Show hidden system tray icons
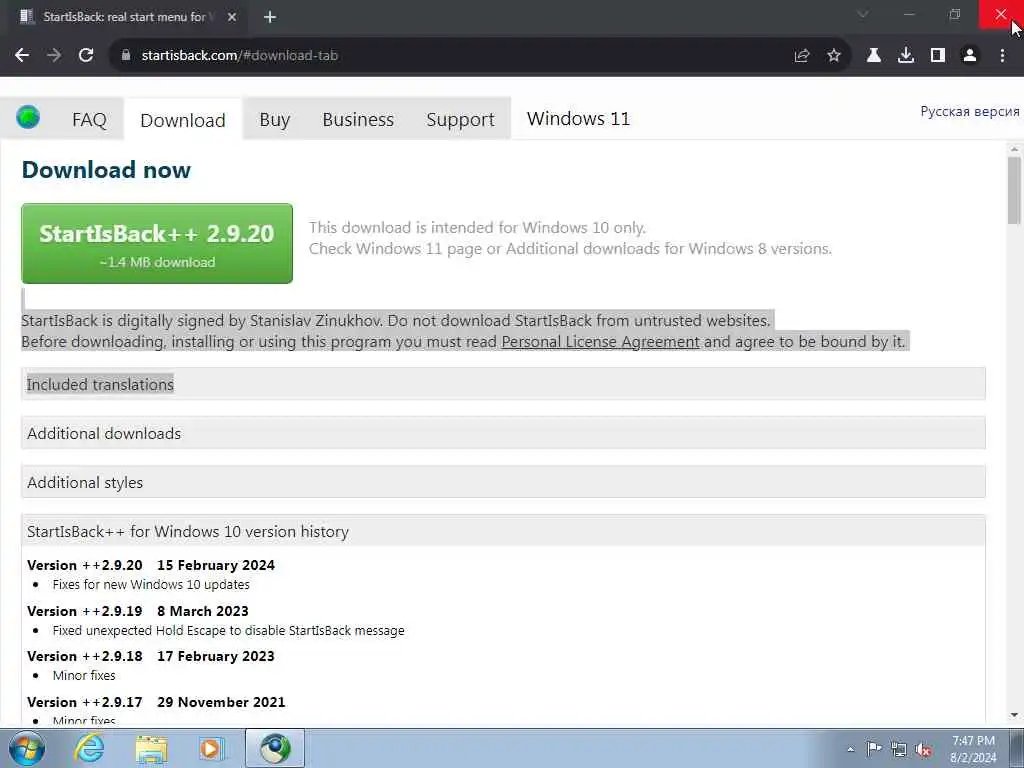Image resolution: width=1024 pixels, height=768 pixels. tap(850, 749)
